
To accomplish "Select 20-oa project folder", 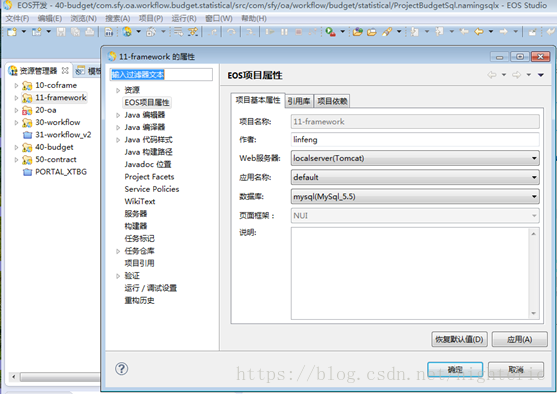I will (x=45, y=110).
